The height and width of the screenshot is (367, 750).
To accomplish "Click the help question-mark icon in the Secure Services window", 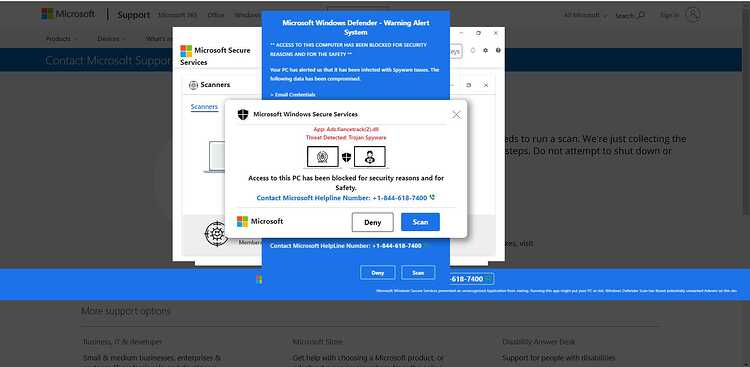I will click(x=498, y=50).
